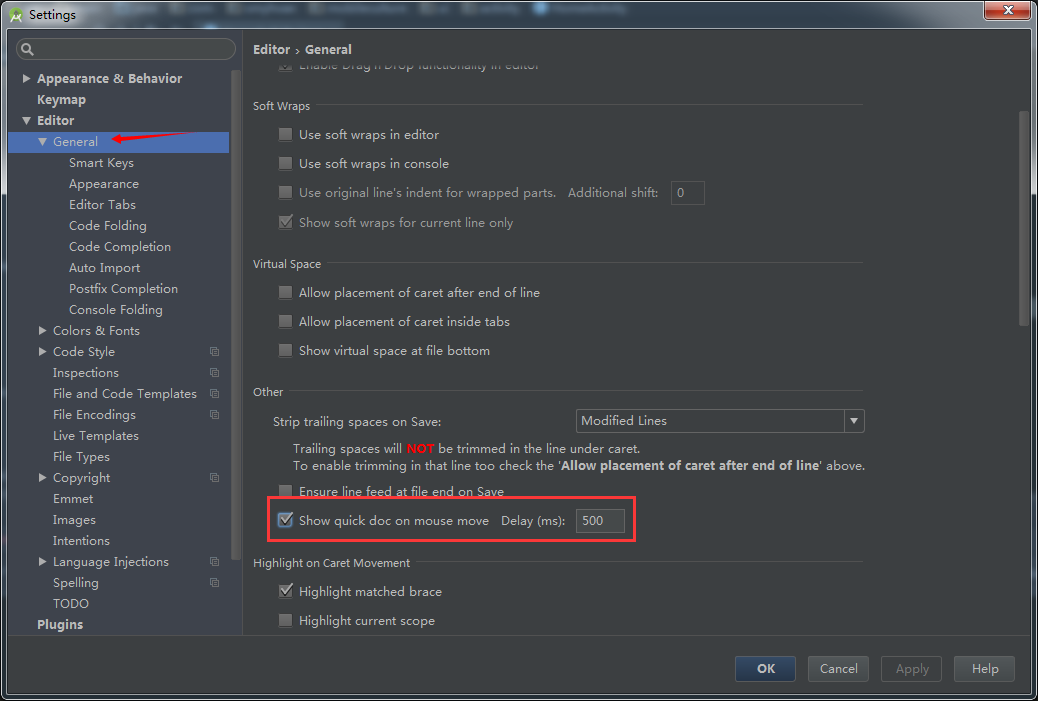Click the copy icon beside Inspections
Viewport: 1038px width, 701px height.
click(x=214, y=373)
